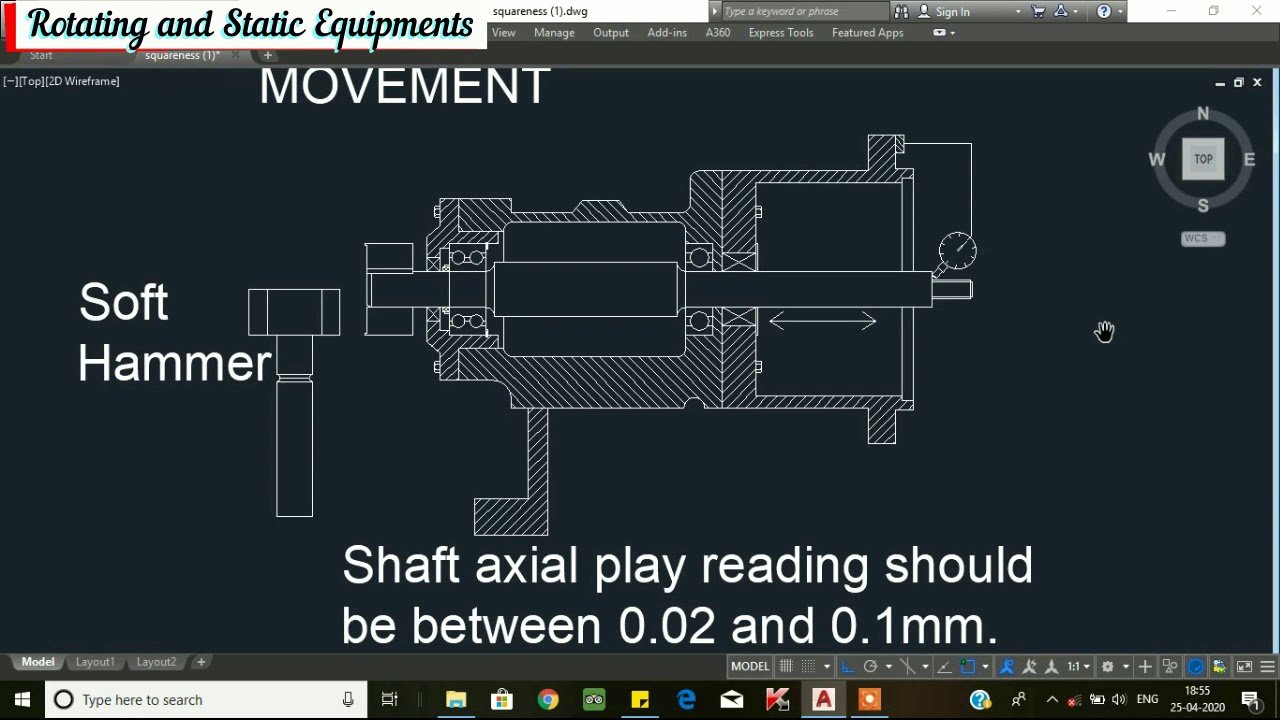Expand the ribbon minimize options arrow
Image resolution: width=1280 pixels, height=720 pixels.
tap(952, 33)
